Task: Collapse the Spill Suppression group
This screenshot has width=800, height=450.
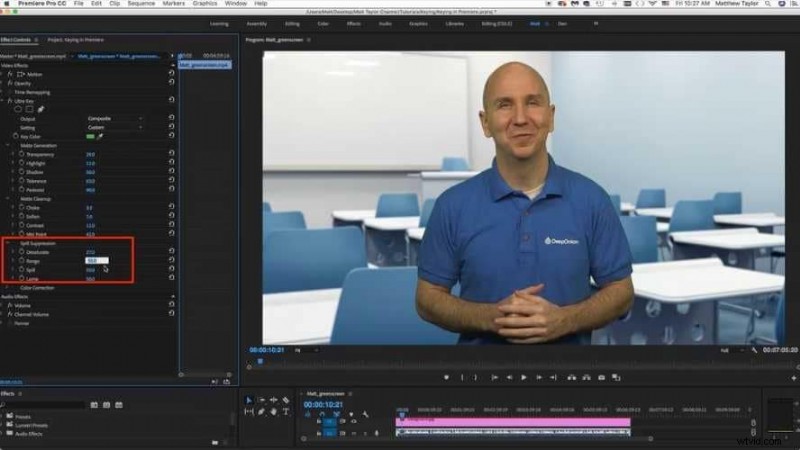Action: point(7,243)
